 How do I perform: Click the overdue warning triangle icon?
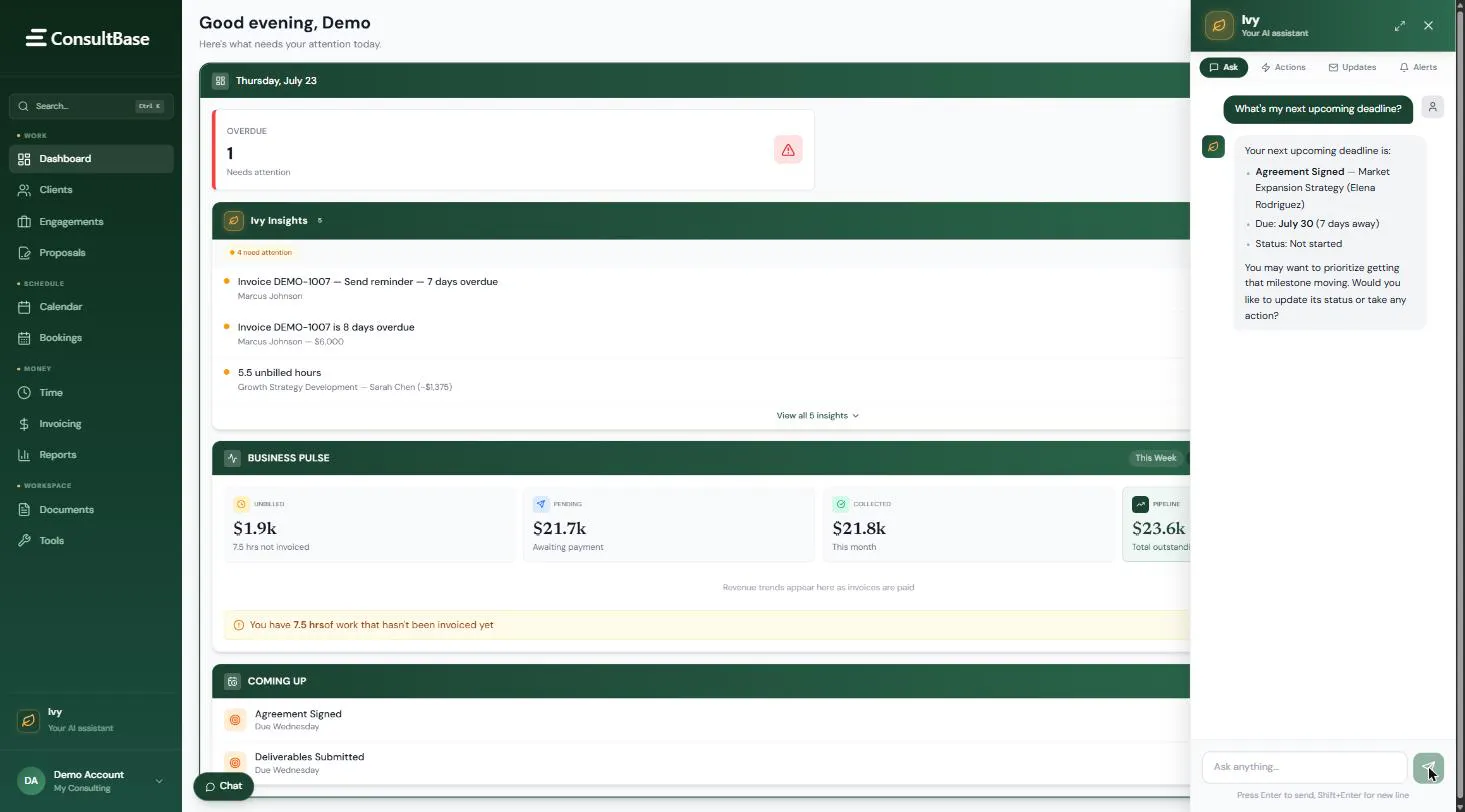click(x=788, y=150)
